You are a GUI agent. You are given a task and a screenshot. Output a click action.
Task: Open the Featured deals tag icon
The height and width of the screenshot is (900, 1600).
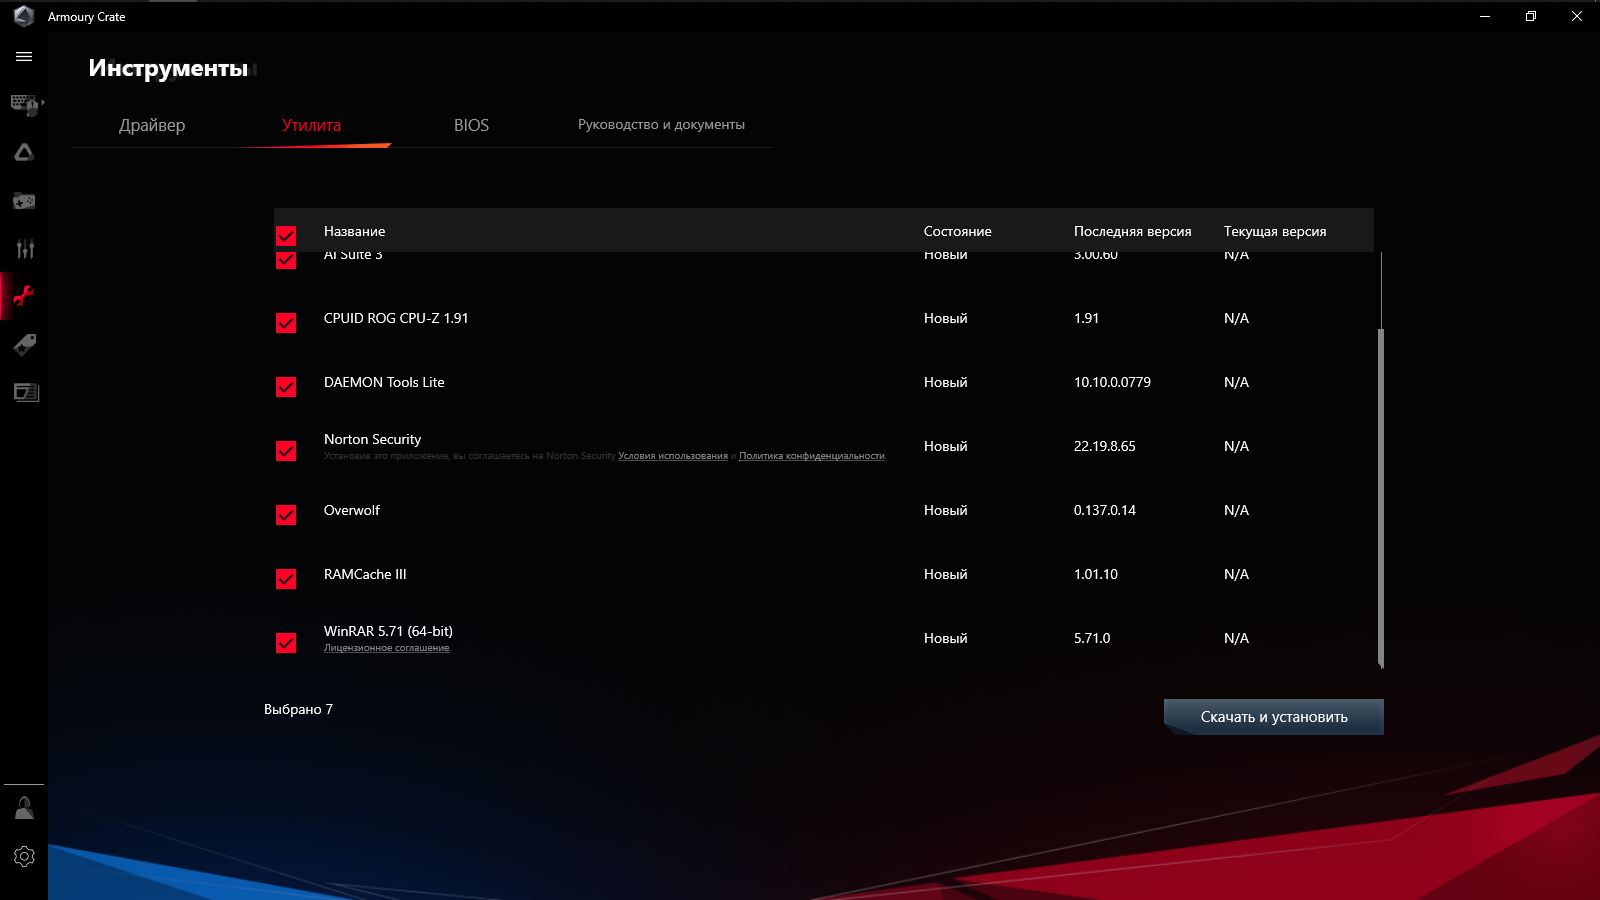(24, 345)
